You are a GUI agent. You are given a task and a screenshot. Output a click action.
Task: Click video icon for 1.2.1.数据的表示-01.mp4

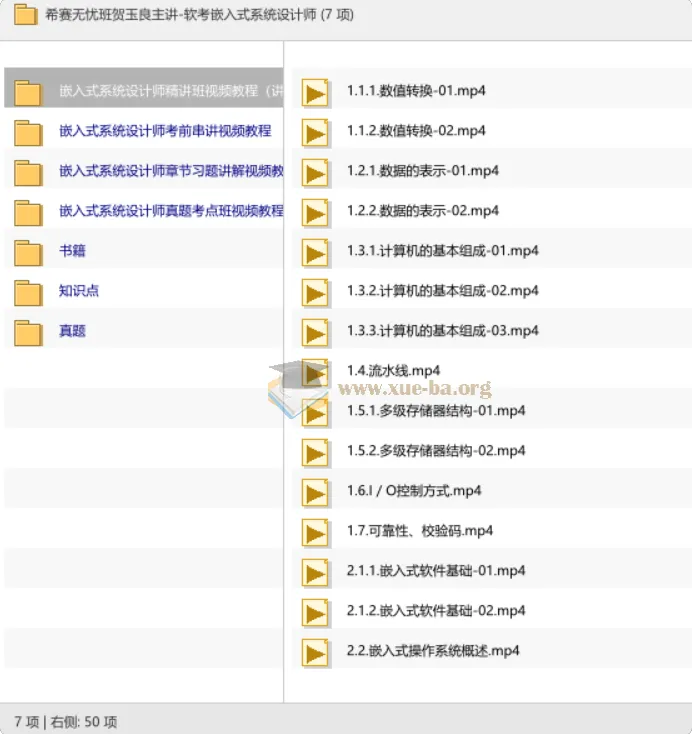(x=315, y=173)
